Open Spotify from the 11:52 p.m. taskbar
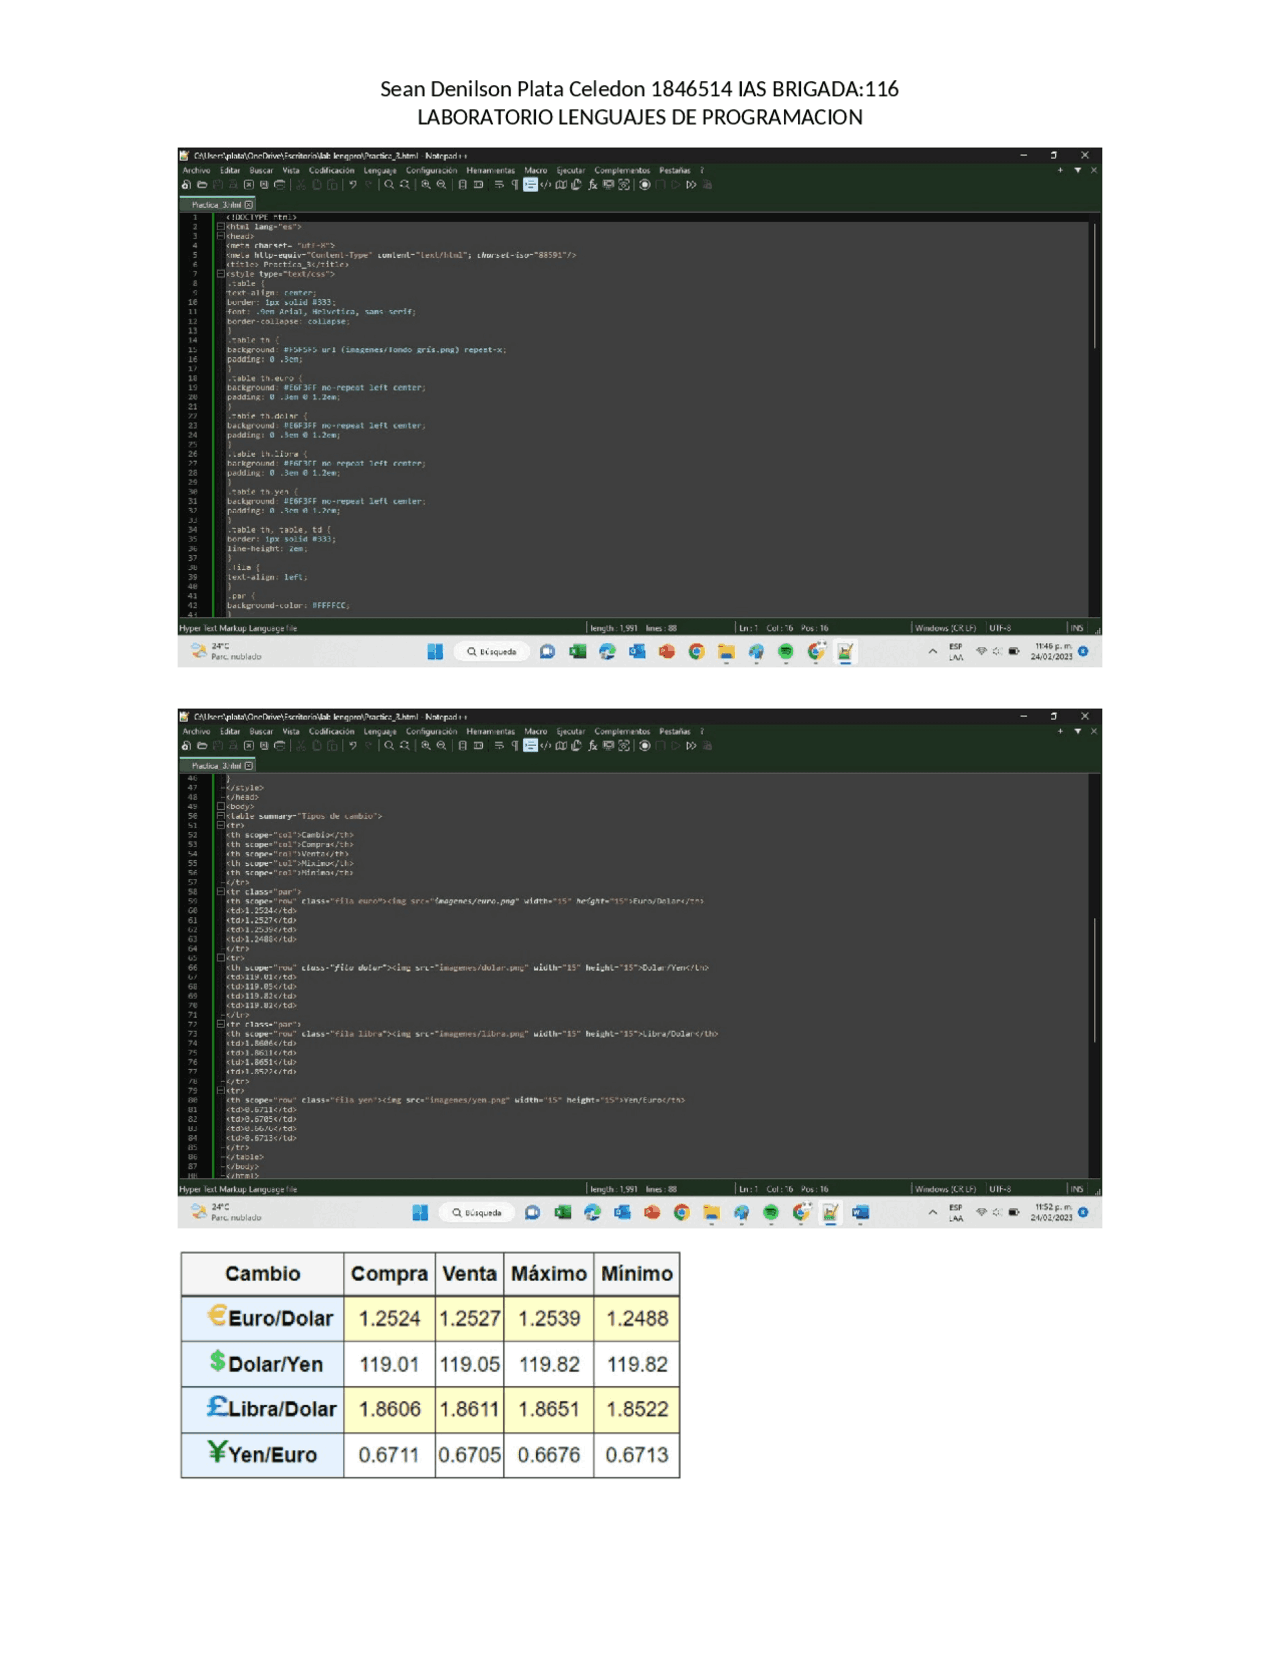Viewport: 1280px width, 1656px height. (x=770, y=1212)
